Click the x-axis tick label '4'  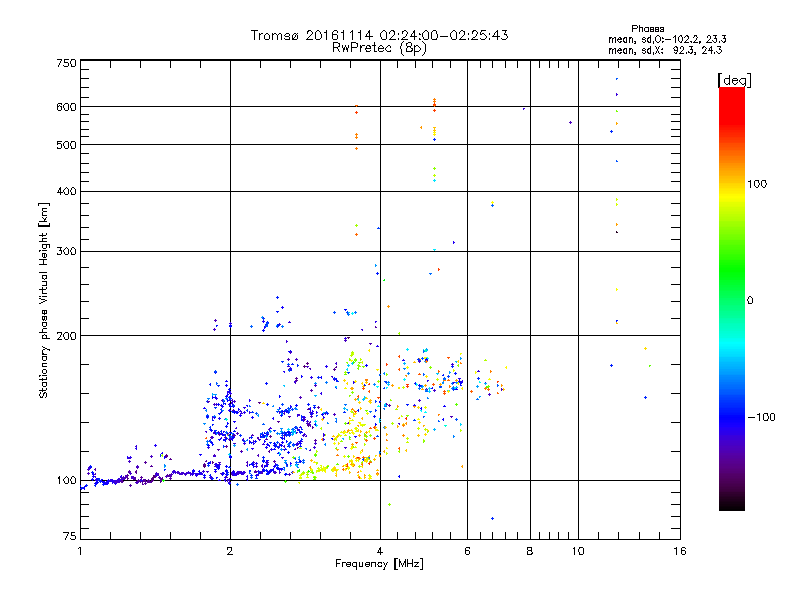click(380, 551)
